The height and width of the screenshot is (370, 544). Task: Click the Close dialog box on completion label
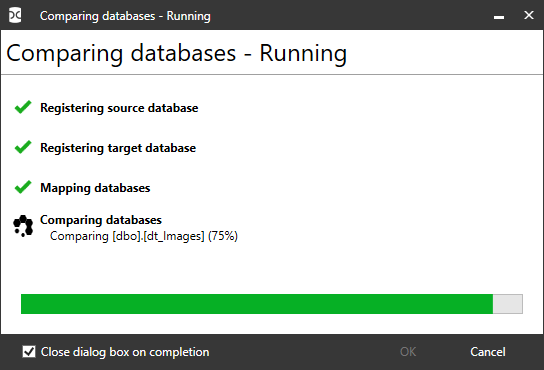point(125,352)
